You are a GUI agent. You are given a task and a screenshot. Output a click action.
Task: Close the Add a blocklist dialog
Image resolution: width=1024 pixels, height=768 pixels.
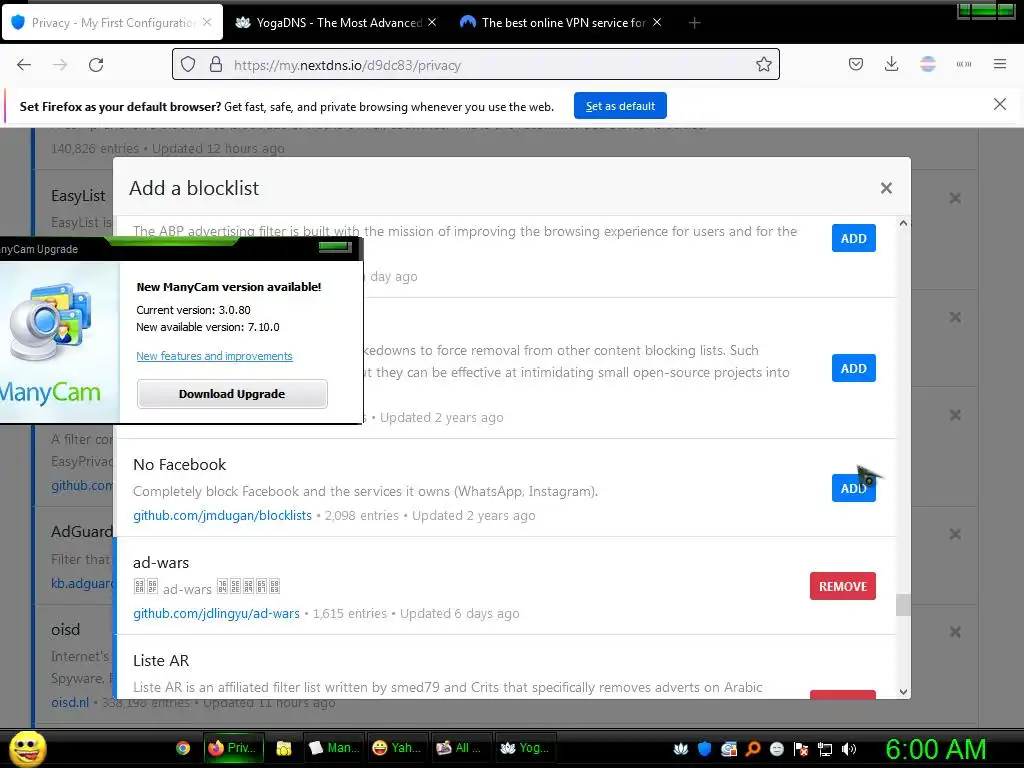coord(886,188)
